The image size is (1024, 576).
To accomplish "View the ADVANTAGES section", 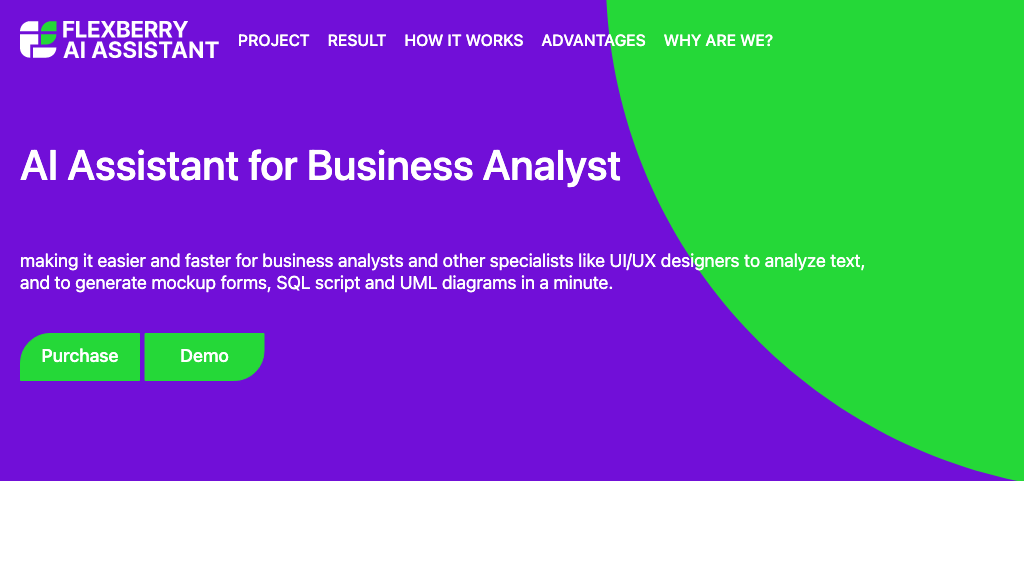I will tap(593, 41).
